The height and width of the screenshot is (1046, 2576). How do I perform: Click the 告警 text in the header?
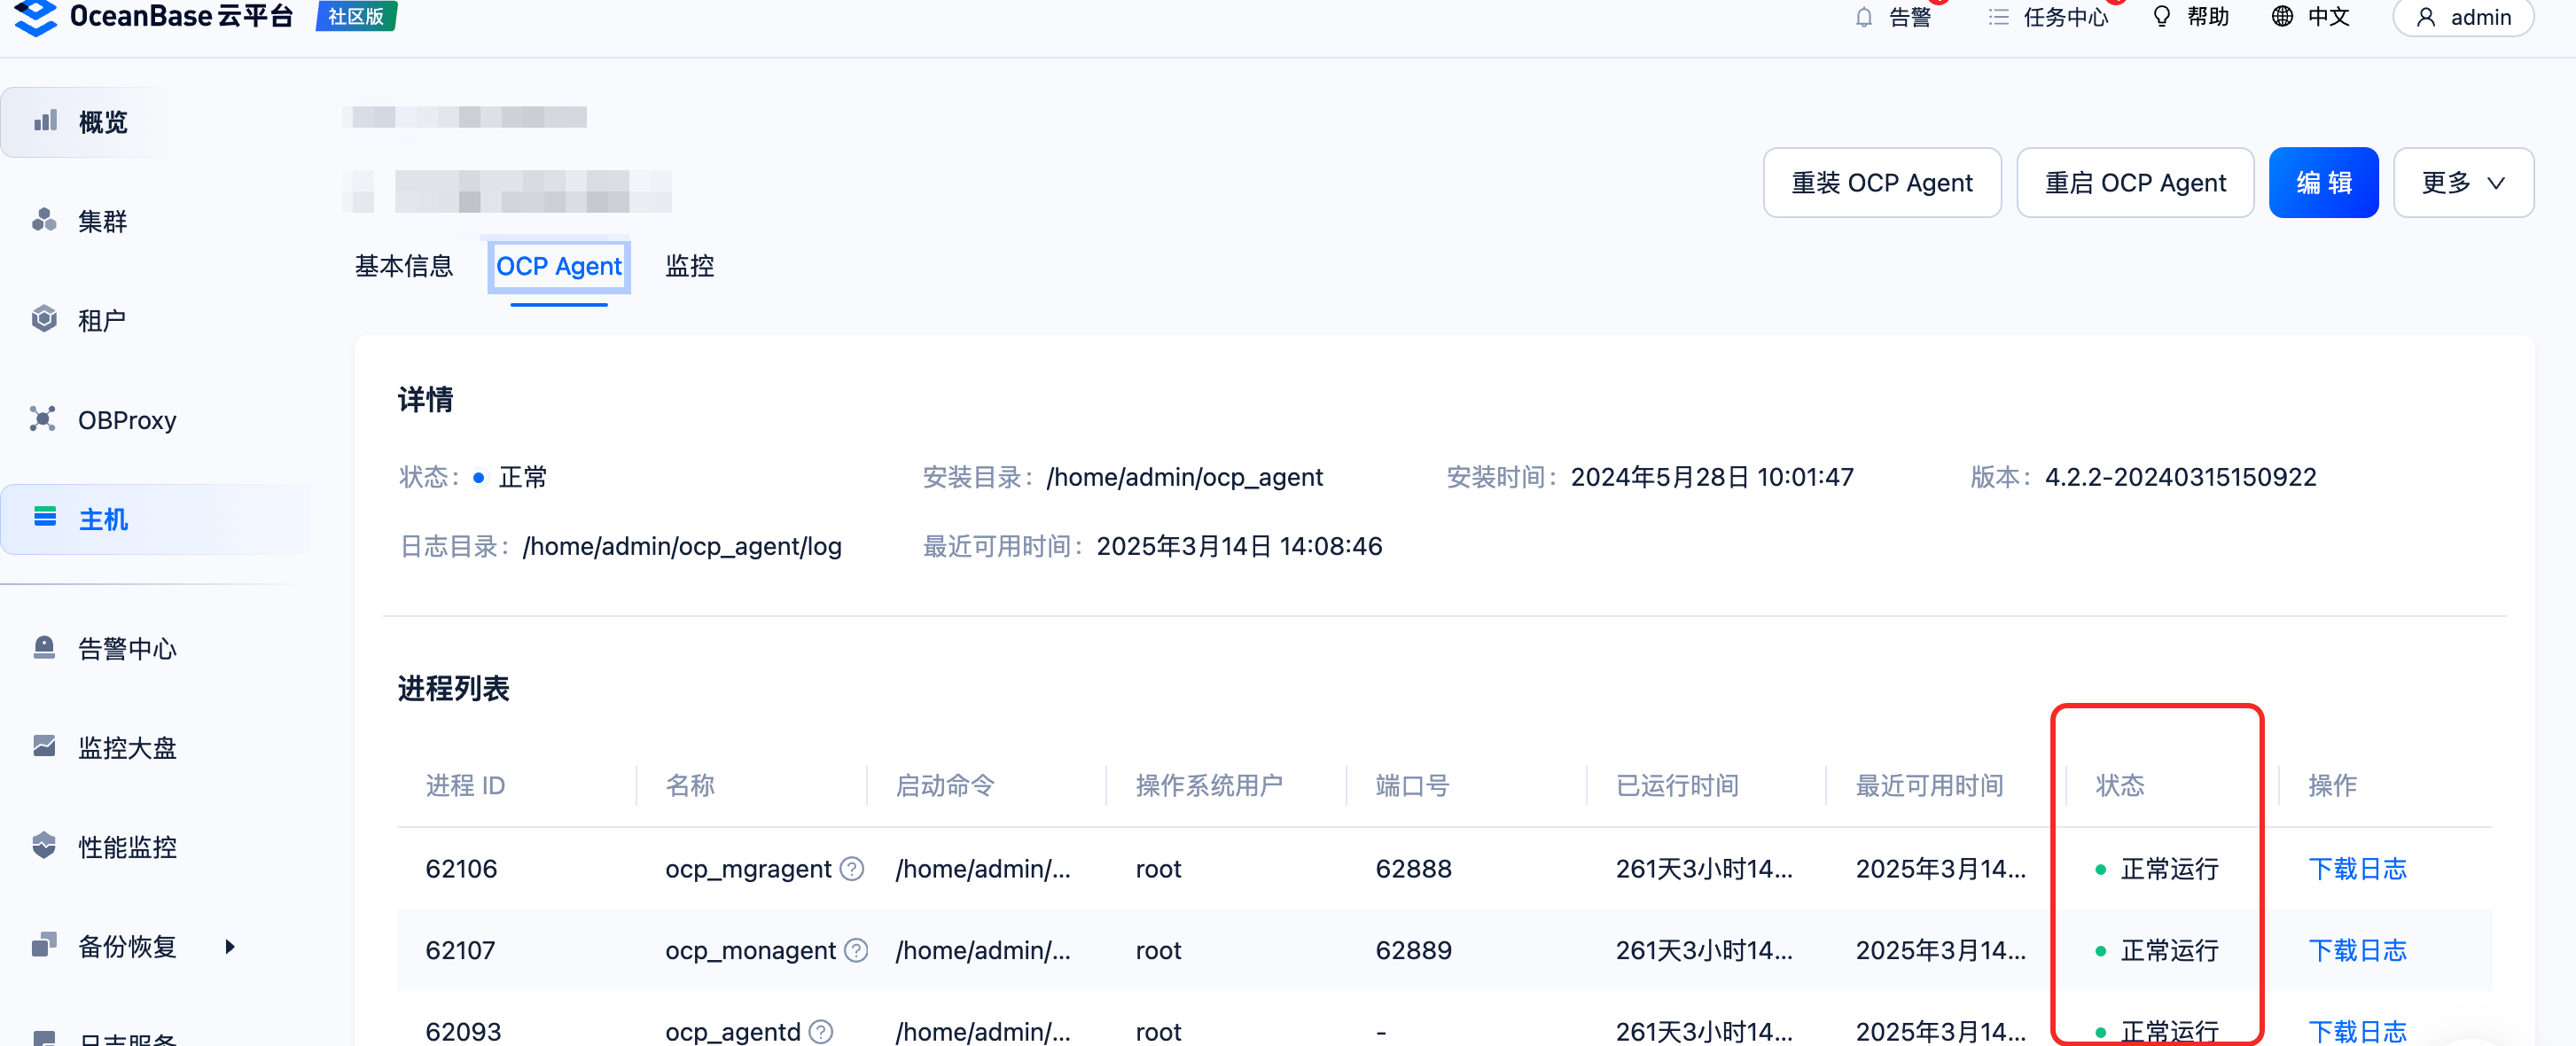click(1910, 17)
